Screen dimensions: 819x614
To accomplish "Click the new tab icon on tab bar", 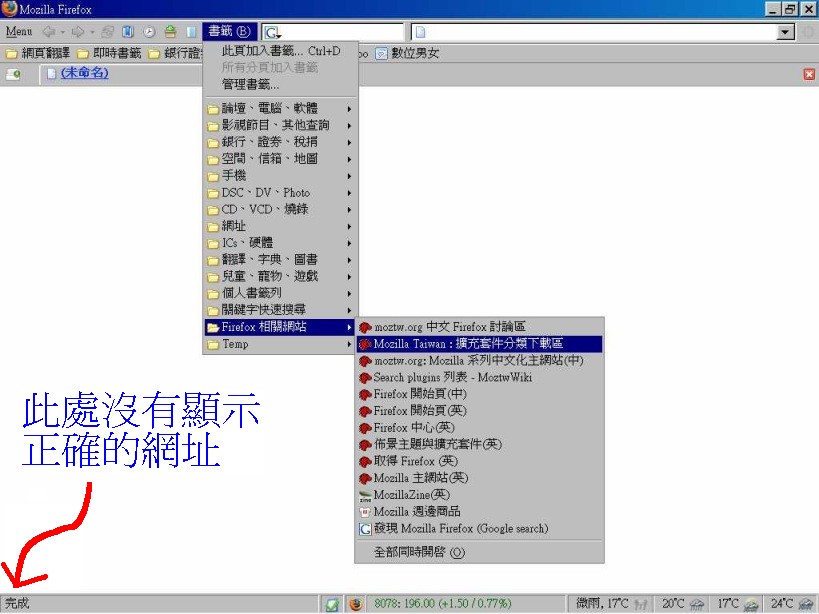I will (14, 74).
